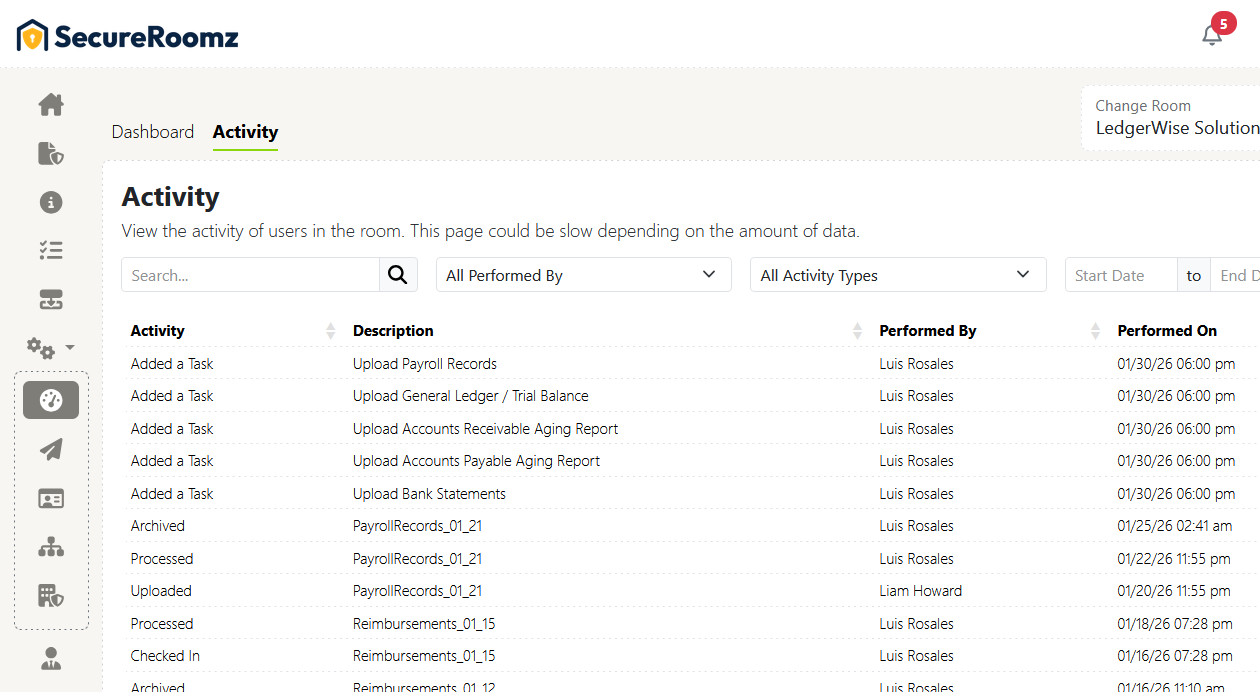The image size is (1260, 692).
Task: Expand the All Activity Types dropdown
Action: tap(897, 274)
